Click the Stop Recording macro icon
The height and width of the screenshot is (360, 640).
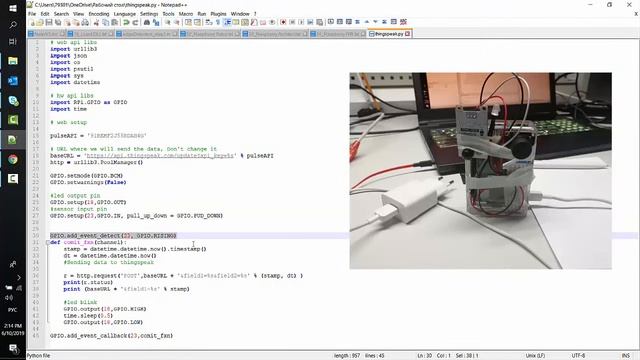click(292, 22)
